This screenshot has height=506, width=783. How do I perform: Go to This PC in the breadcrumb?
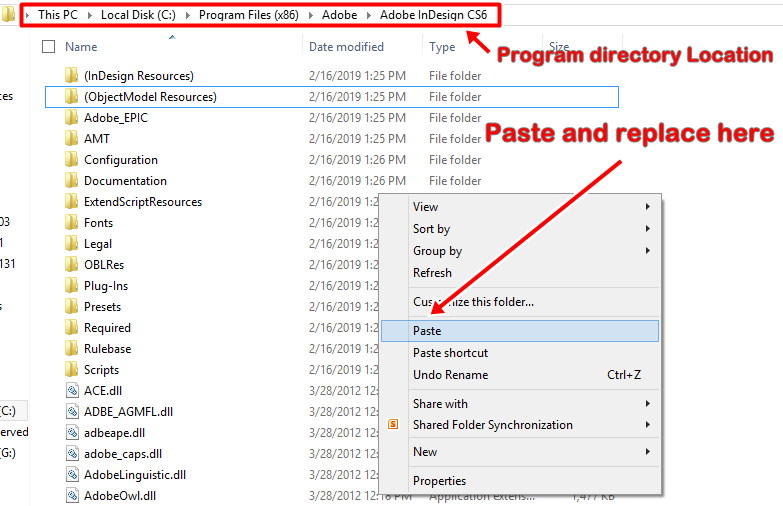[58, 15]
